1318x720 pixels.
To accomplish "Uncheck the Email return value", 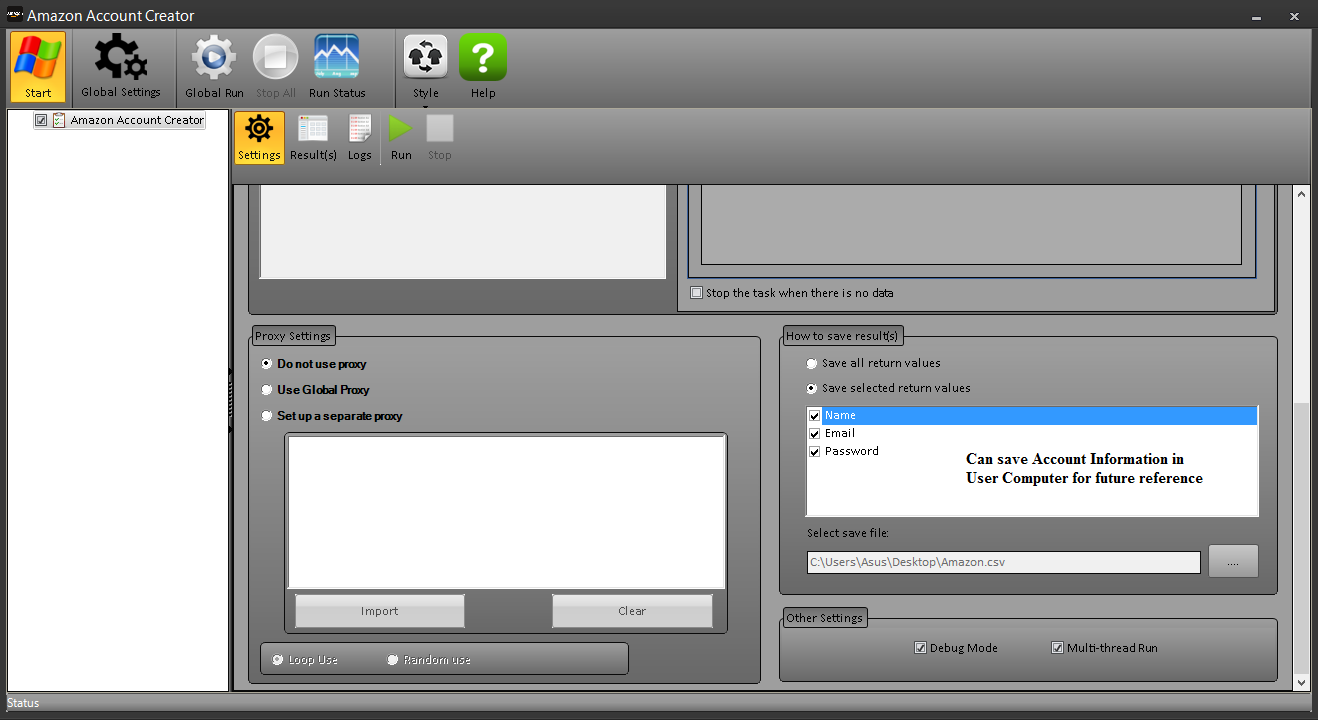I will click(x=815, y=434).
